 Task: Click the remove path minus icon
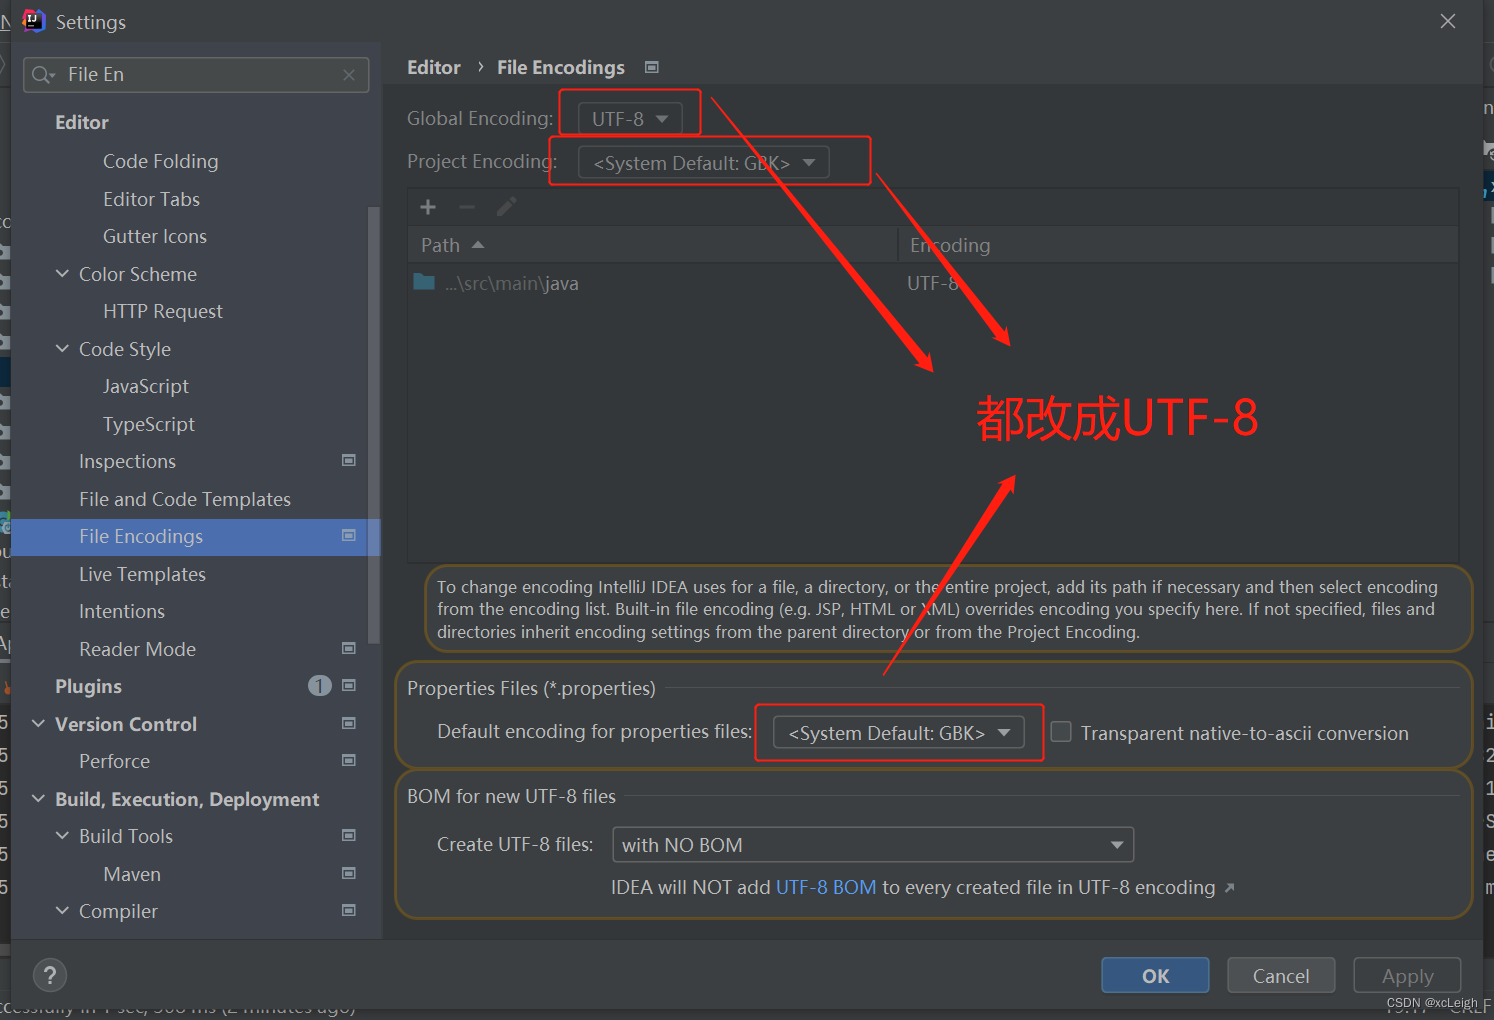pyautogui.click(x=467, y=207)
